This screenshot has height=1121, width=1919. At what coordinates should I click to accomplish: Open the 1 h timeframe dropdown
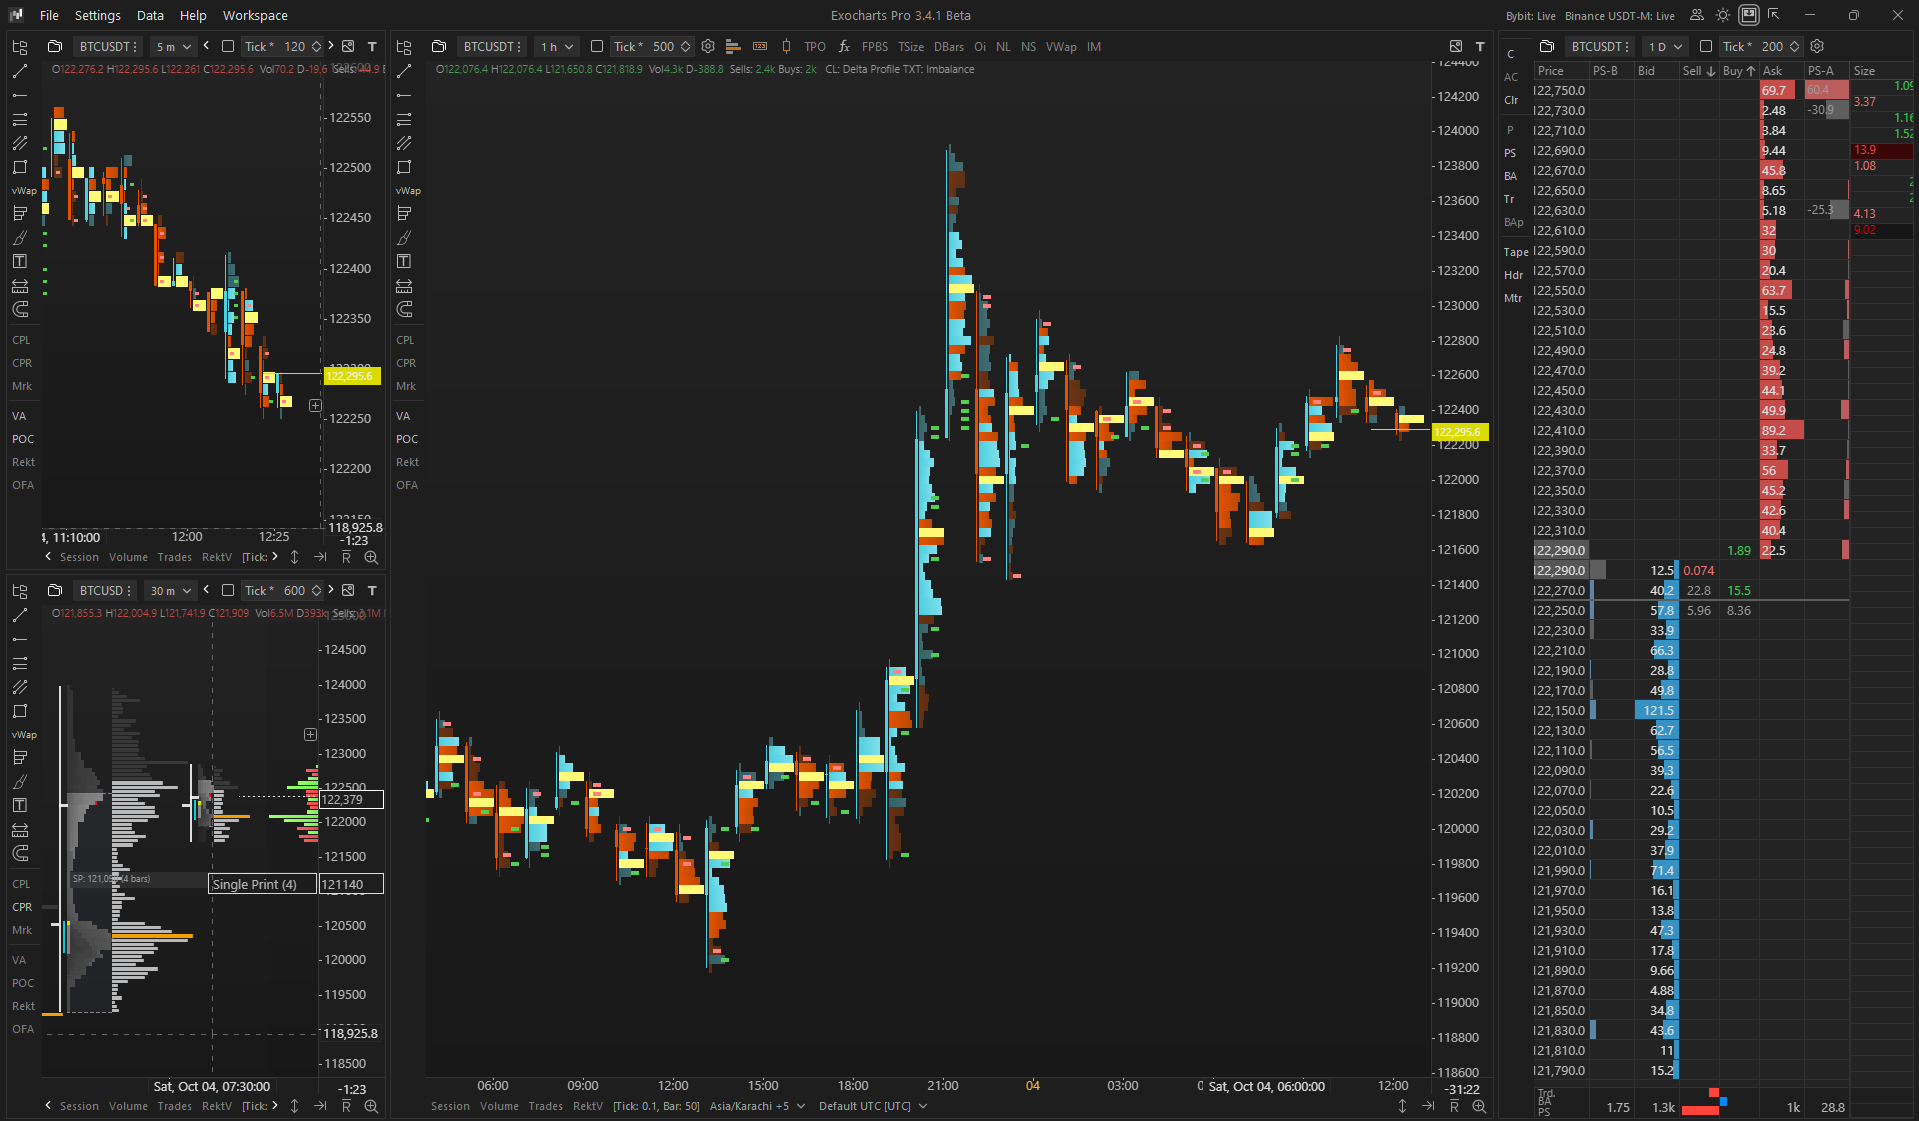click(x=557, y=46)
